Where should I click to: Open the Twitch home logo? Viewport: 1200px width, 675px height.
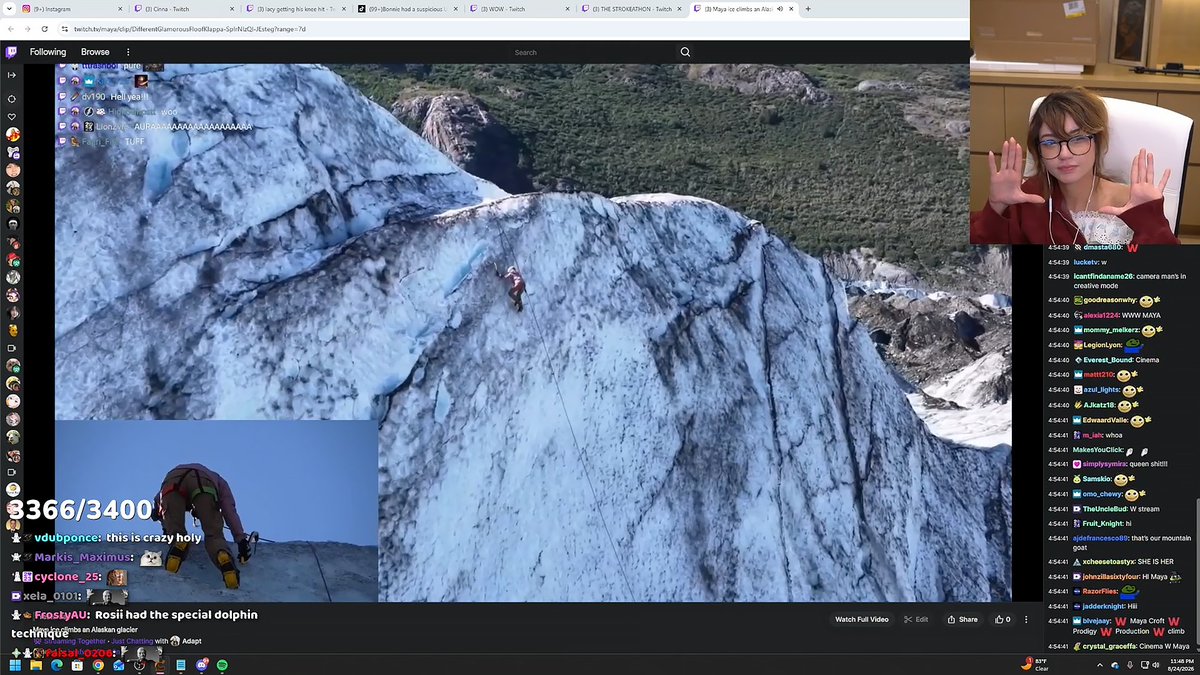(x=11, y=52)
